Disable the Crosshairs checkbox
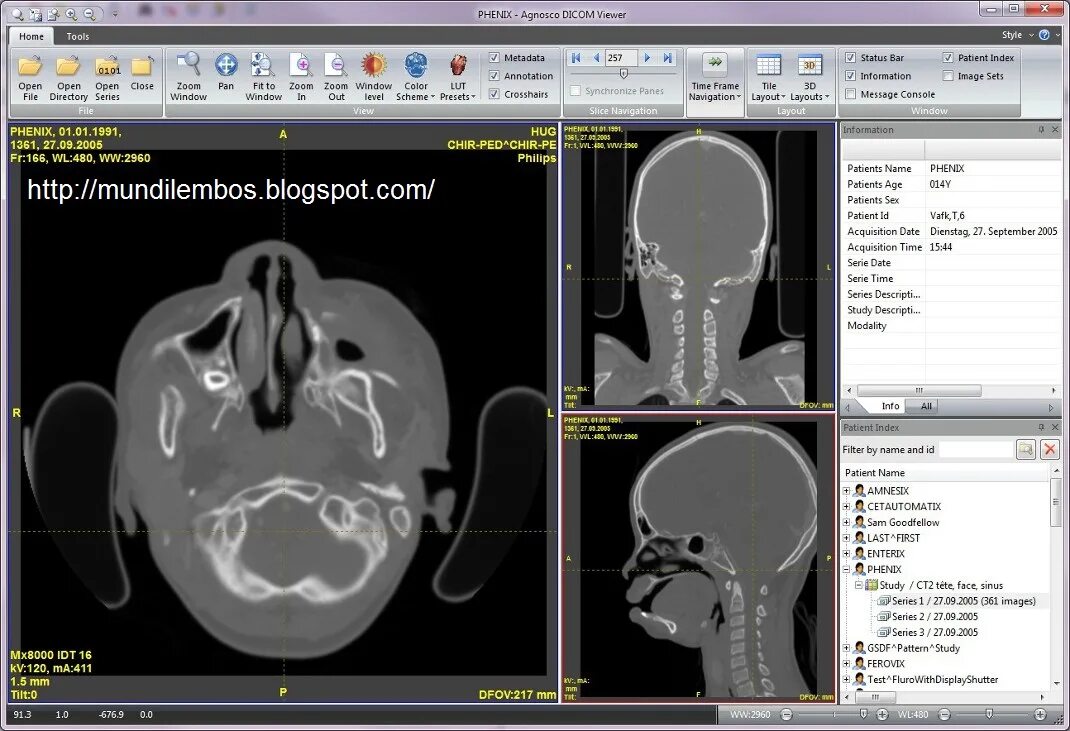Screen dimensions: 1070x731 click(x=494, y=94)
